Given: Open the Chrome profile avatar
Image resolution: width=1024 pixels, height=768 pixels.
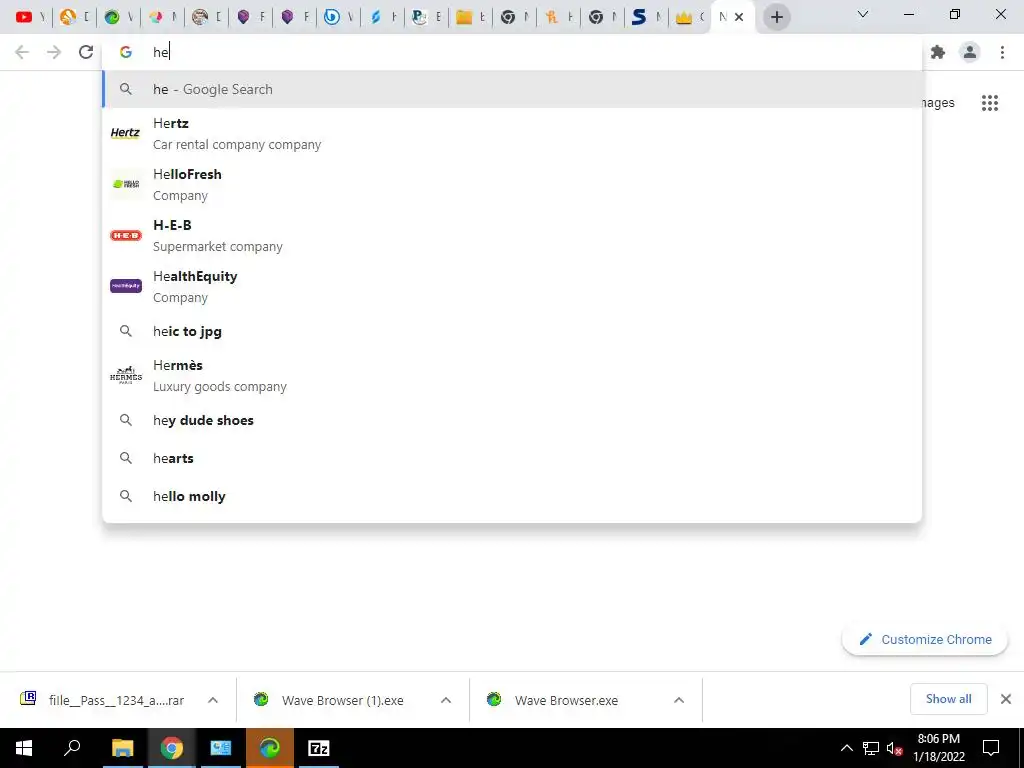Looking at the screenshot, I should pyautogui.click(x=970, y=52).
